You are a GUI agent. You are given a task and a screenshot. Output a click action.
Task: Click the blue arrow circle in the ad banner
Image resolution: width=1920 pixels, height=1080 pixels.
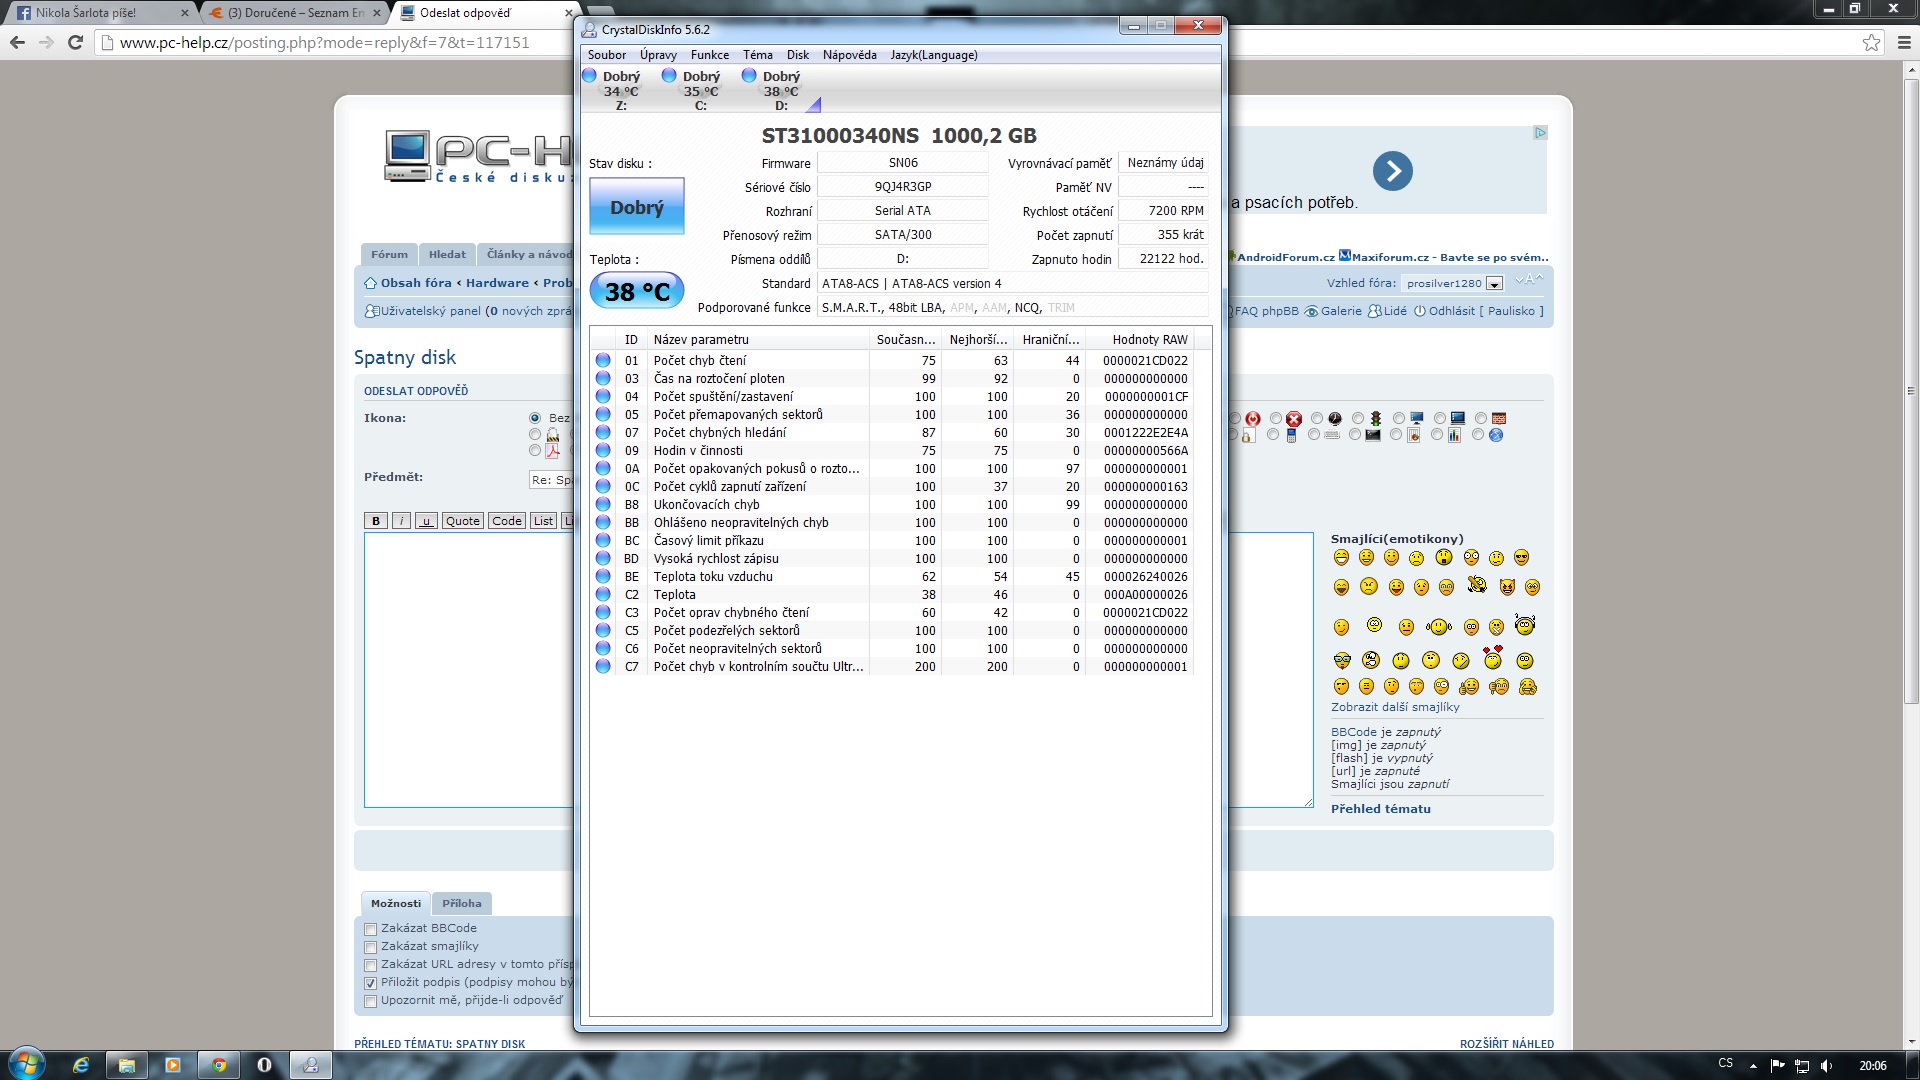(1392, 171)
